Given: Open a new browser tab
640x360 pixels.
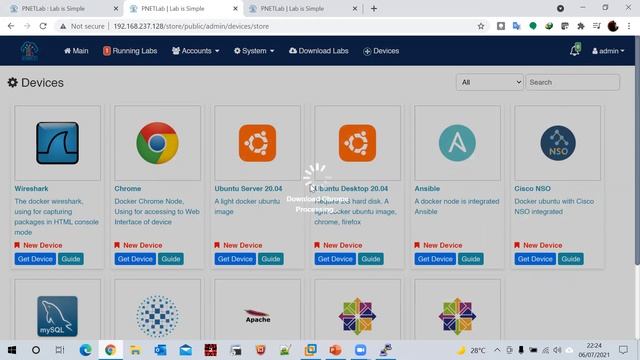Looking at the screenshot, I should tap(374, 9).
